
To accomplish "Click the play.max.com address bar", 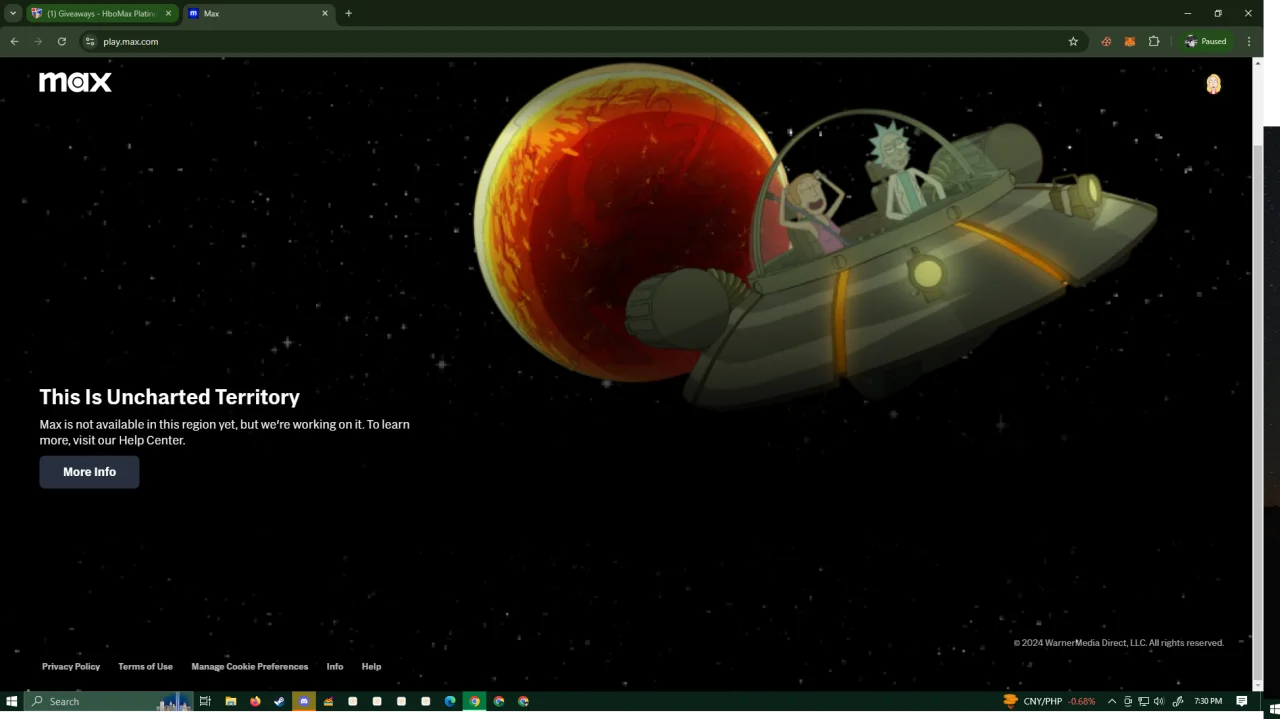I will (x=575, y=42).
